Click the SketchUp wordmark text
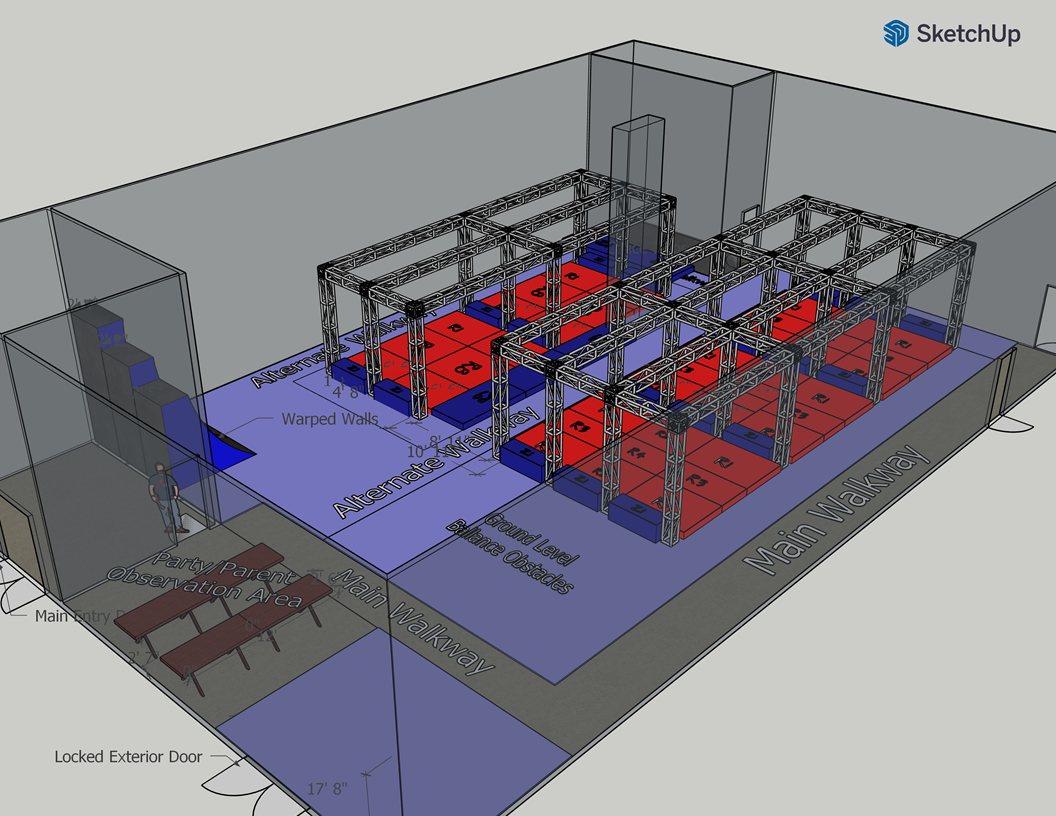Image resolution: width=1056 pixels, height=816 pixels. point(968,34)
